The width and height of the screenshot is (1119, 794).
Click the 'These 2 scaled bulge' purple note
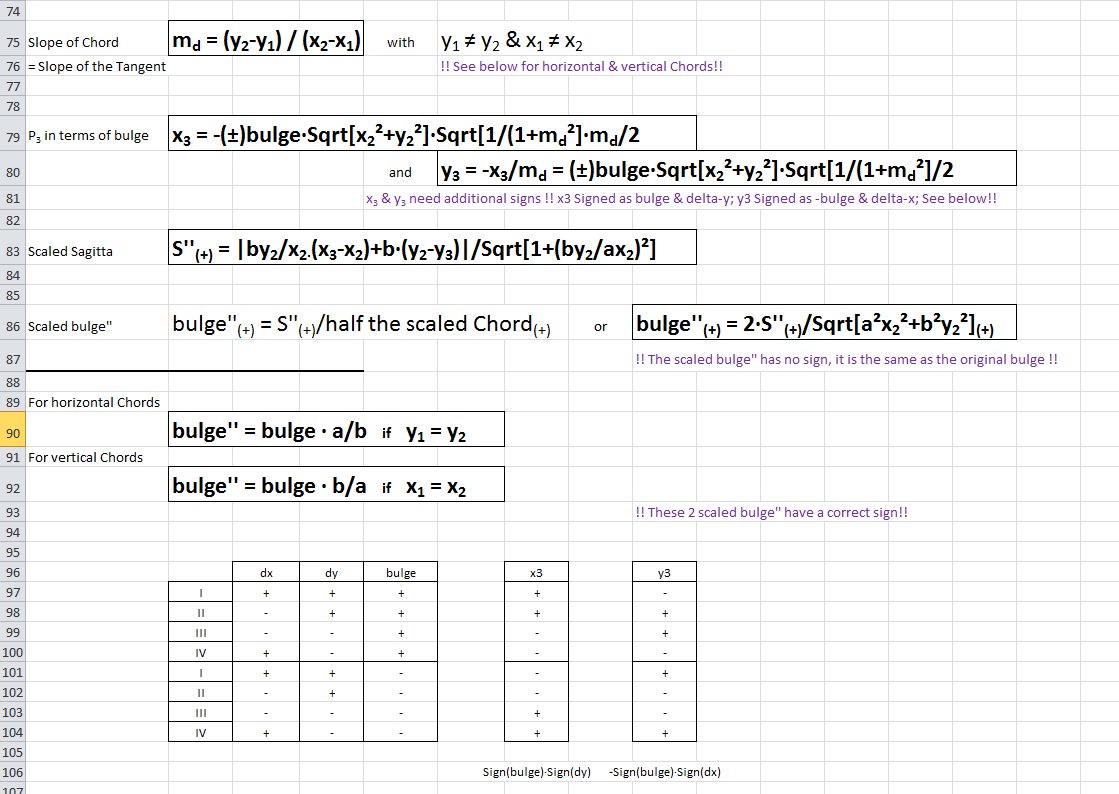771,513
